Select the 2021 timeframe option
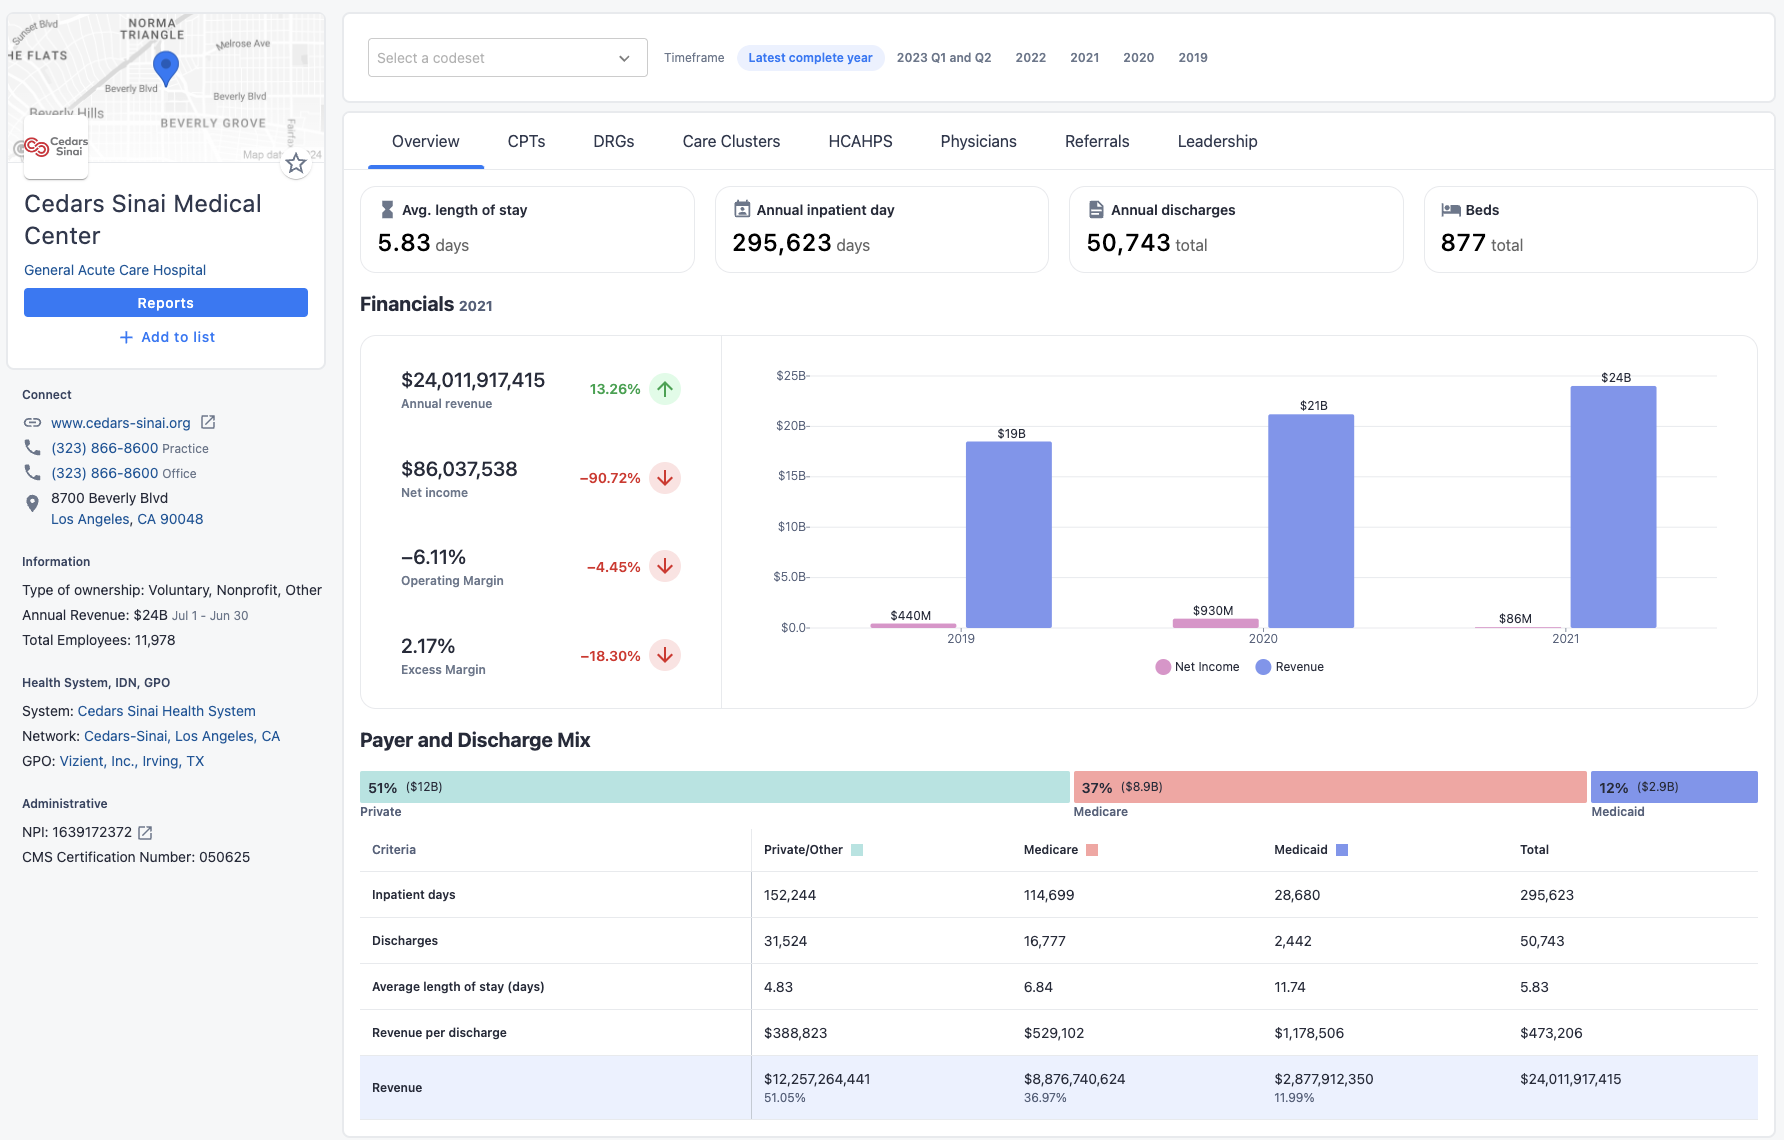The height and width of the screenshot is (1140, 1784). pyautogui.click(x=1085, y=58)
